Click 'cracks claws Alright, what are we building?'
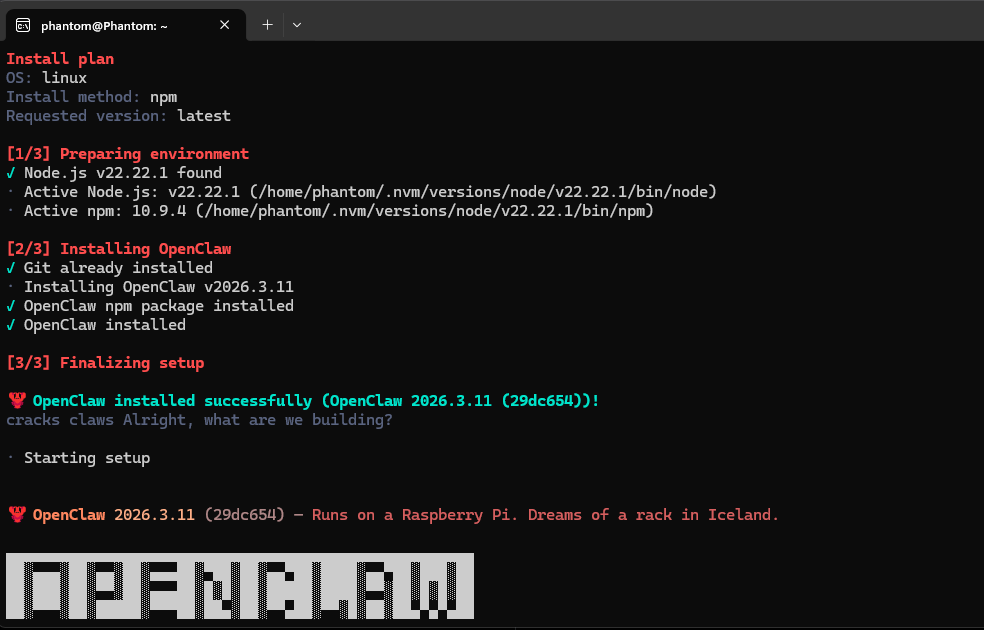This screenshot has width=984, height=630. tap(200, 420)
